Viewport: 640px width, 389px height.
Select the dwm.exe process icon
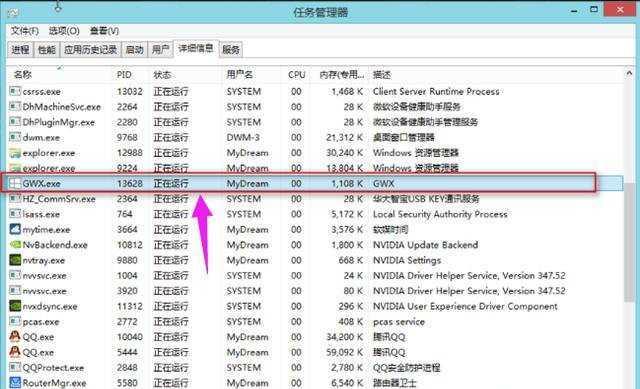pyautogui.click(x=15, y=137)
